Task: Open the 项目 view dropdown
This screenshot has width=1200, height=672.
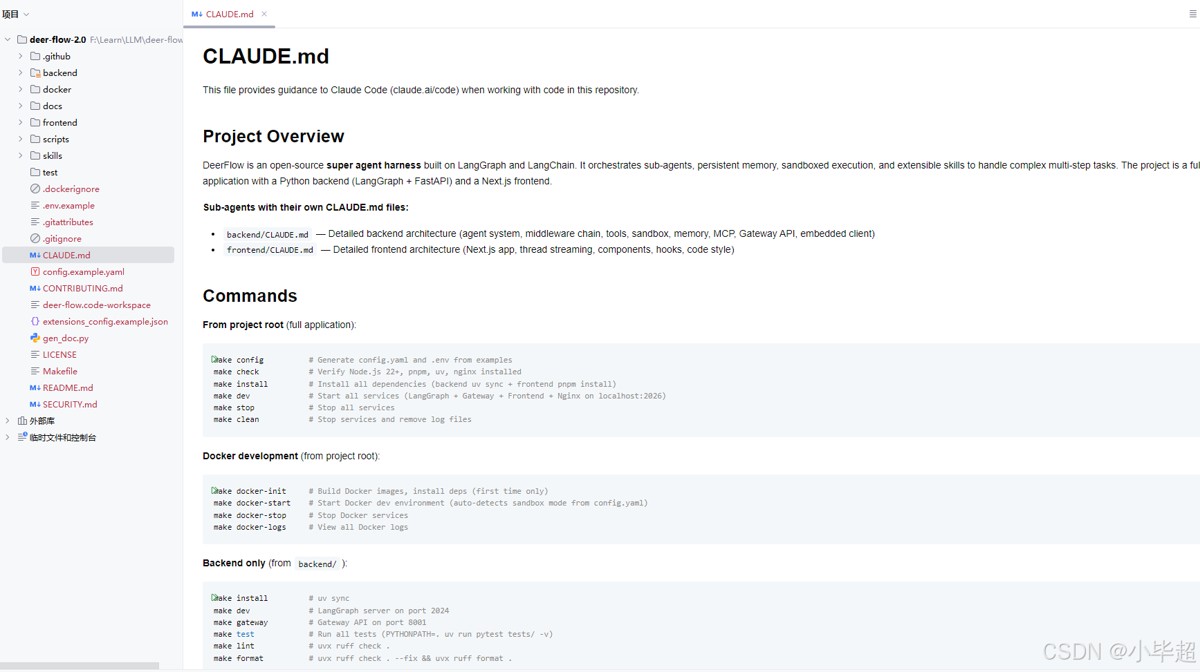Action: [x=16, y=14]
